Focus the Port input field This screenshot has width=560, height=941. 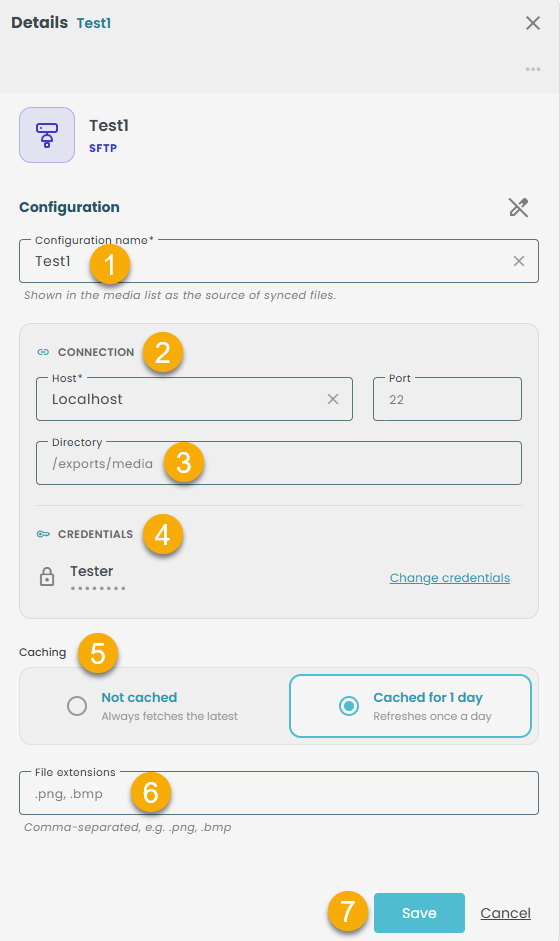point(447,399)
